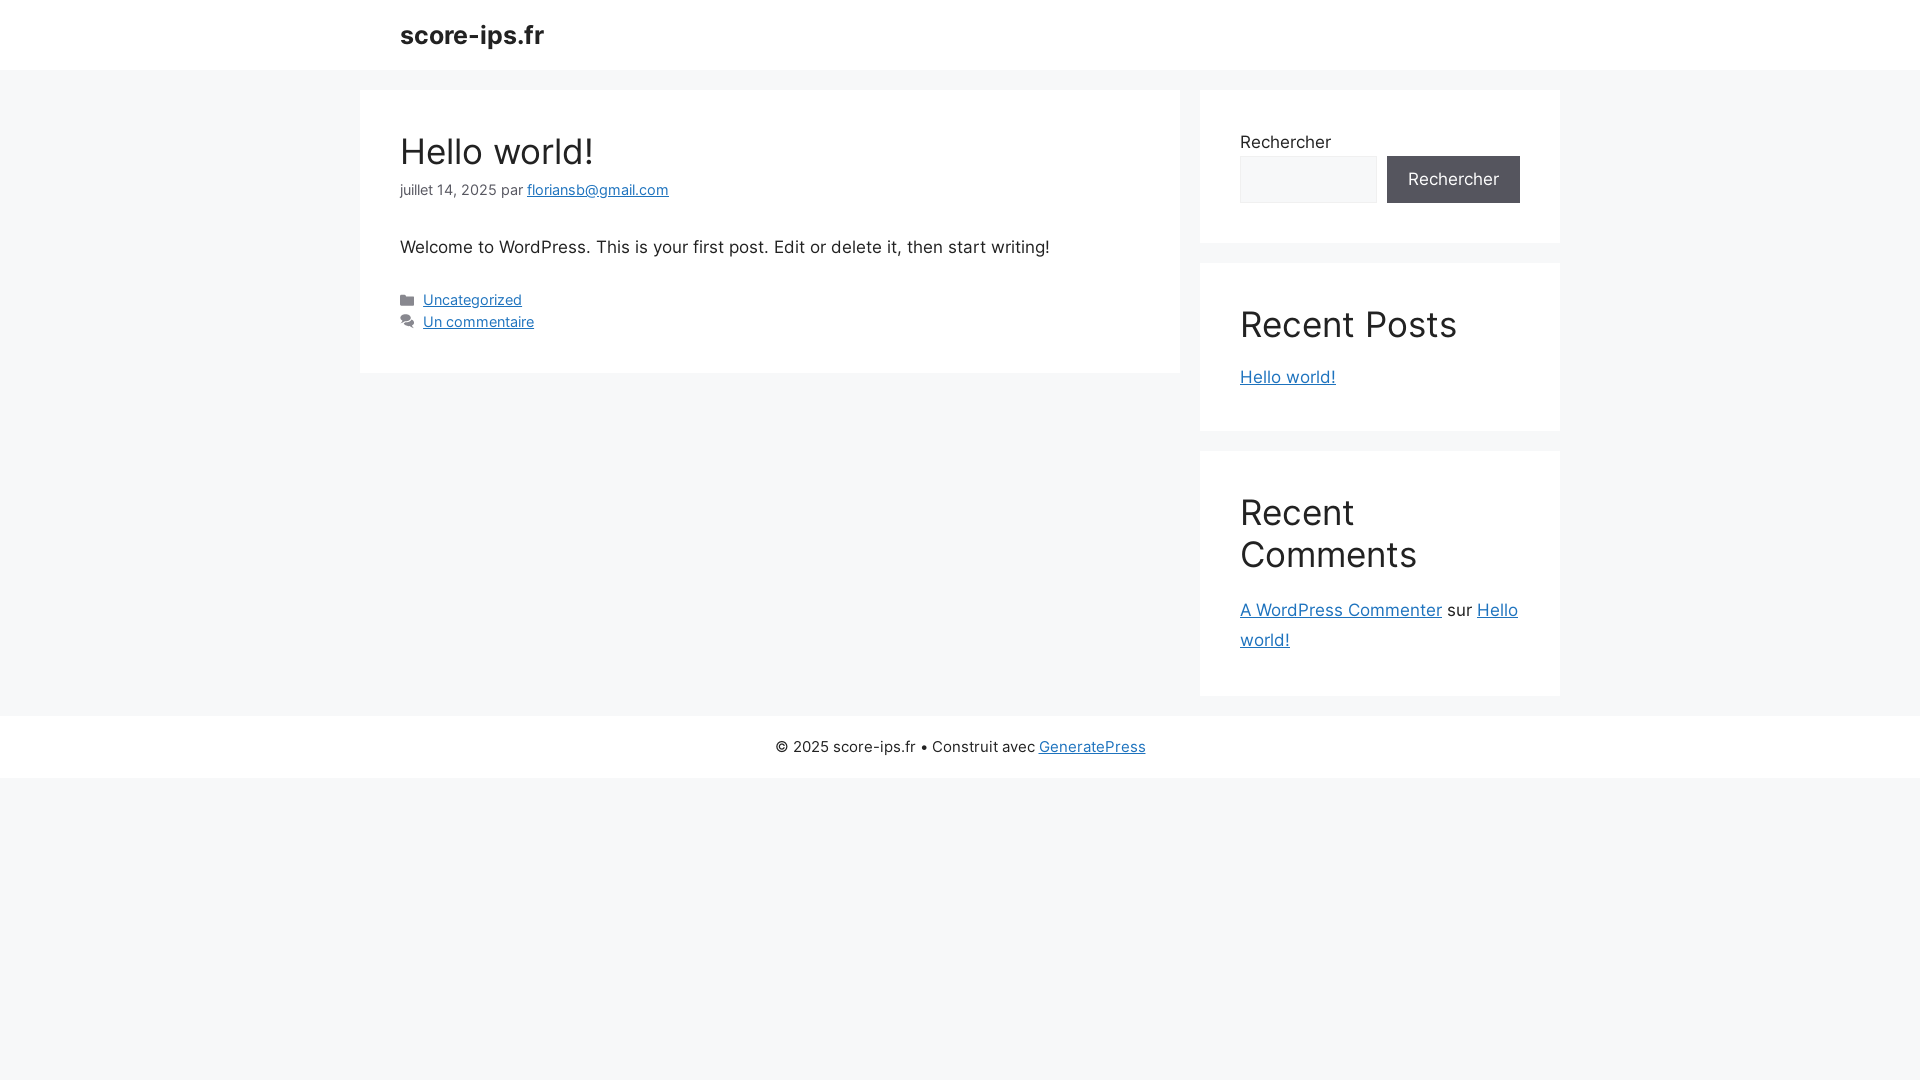Click the Rechercher label above search field
Viewport: 1920px width, 1080px height.
1285,142
